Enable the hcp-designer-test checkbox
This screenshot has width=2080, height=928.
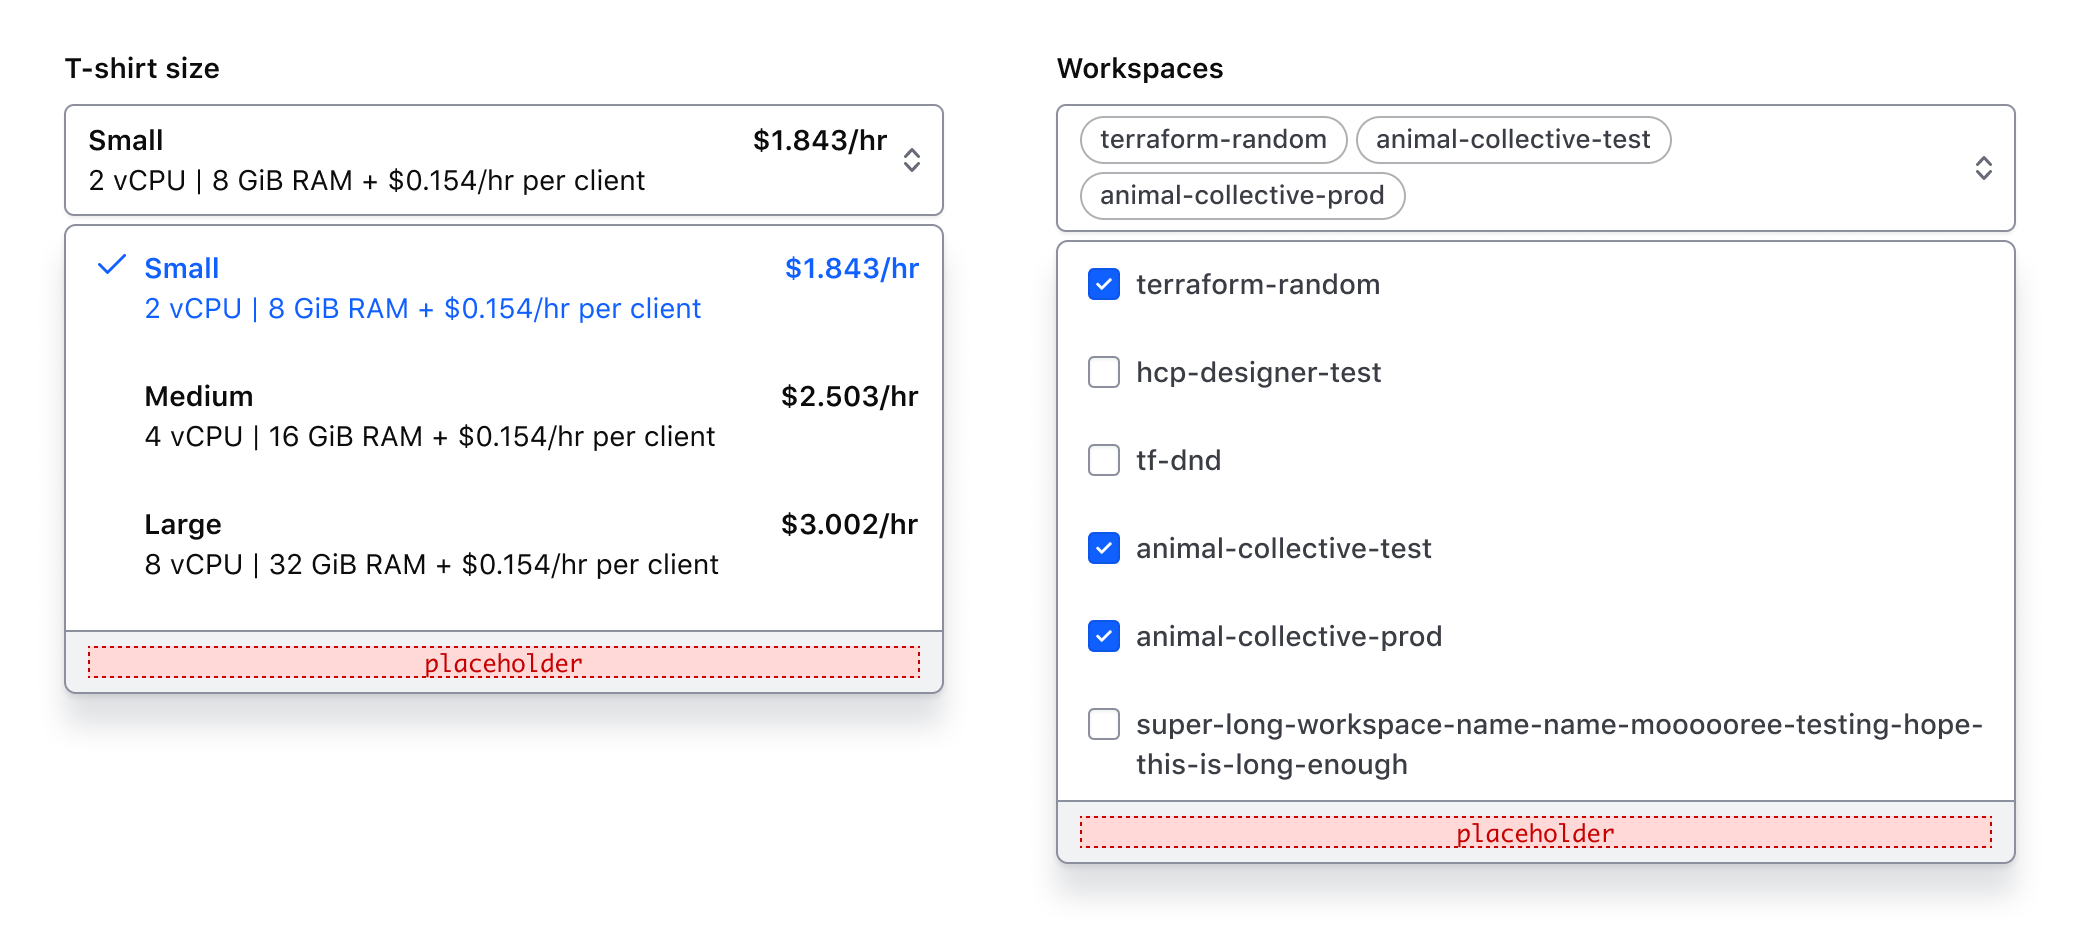pos(1103,372)
